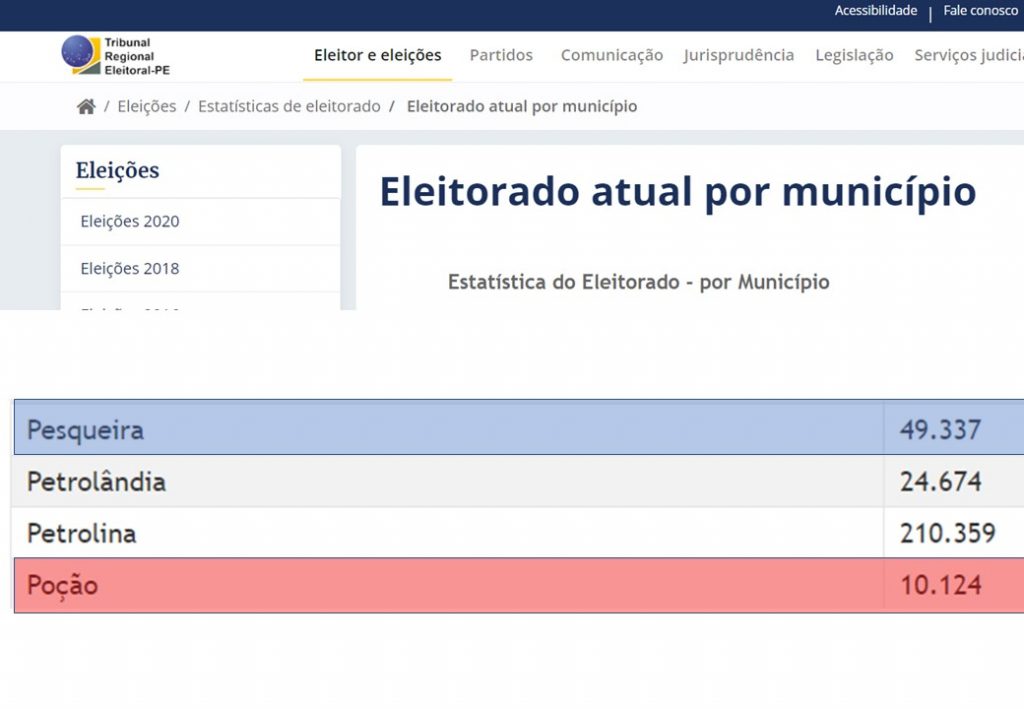1024x709 pixels.
Task: Open the Serviços judiciais menu
Action: (x=968, y=56)
